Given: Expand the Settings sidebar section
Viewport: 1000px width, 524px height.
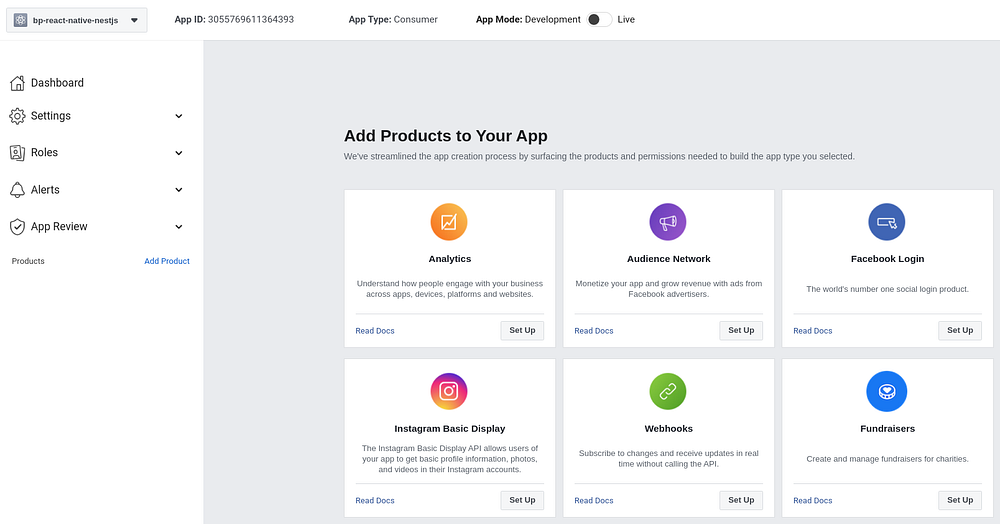Looking at the screenshot, I should click(x=179, y=116).
